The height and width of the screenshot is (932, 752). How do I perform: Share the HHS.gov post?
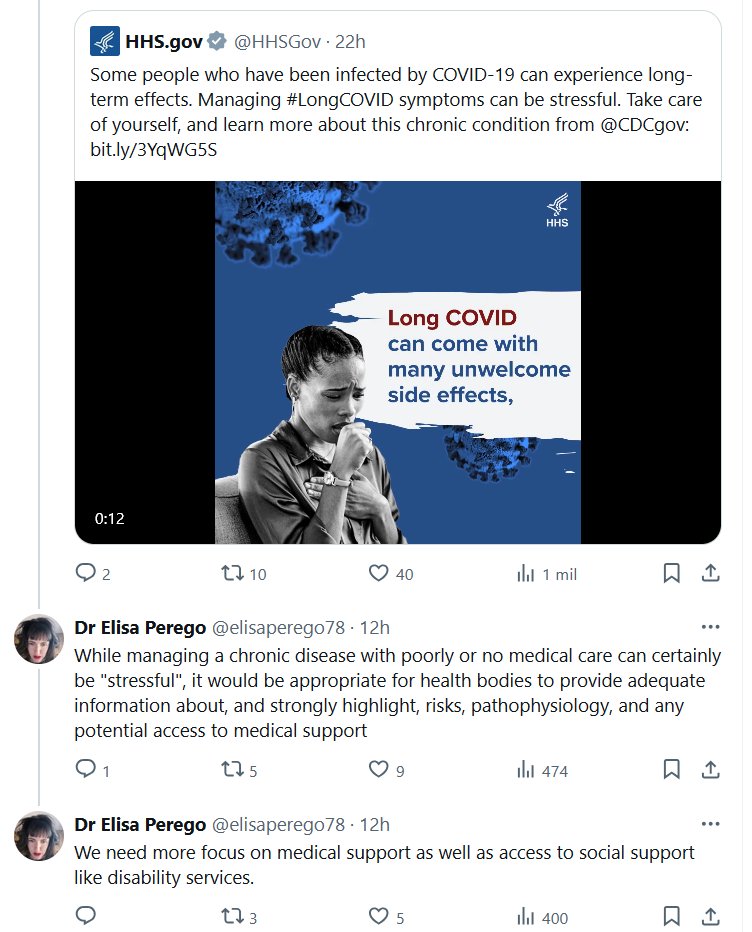[x=710, y=573]
